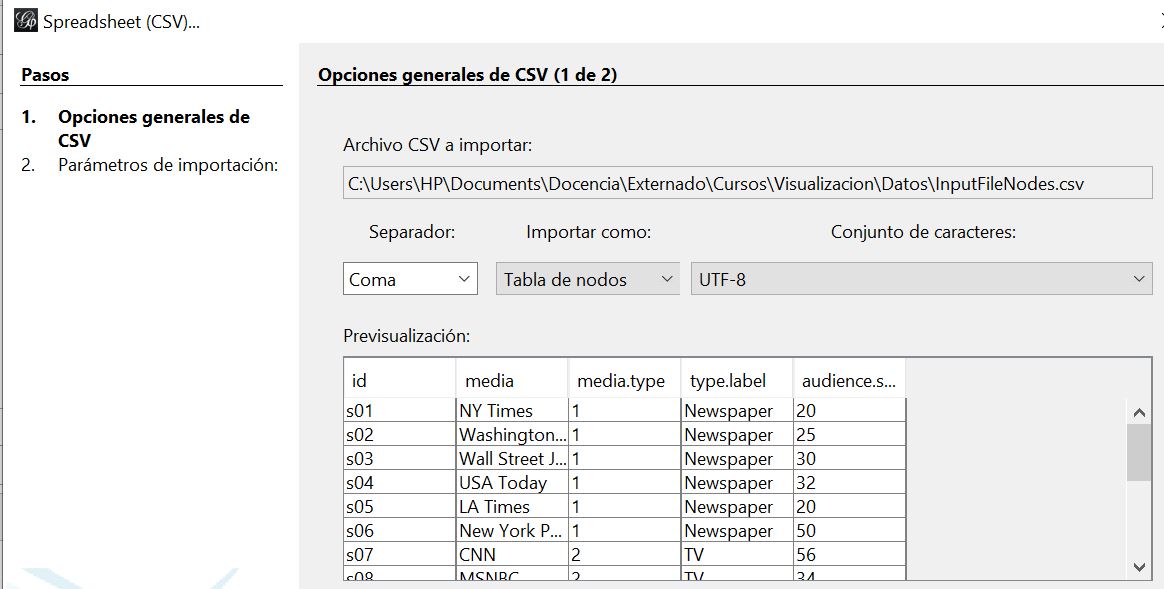This screenshot has width=1164, height=589.
Task: Click the media column header
Action: coord(512,381)
